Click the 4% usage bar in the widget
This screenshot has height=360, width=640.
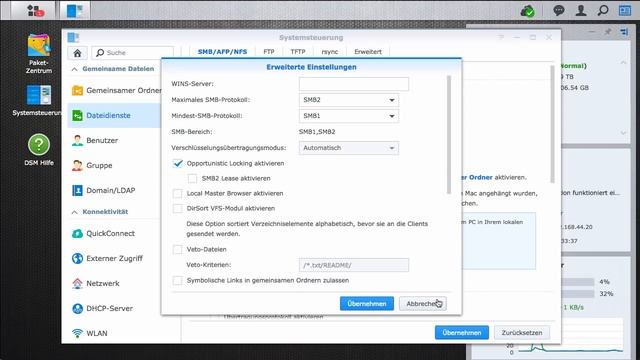[x=578, y=282]
